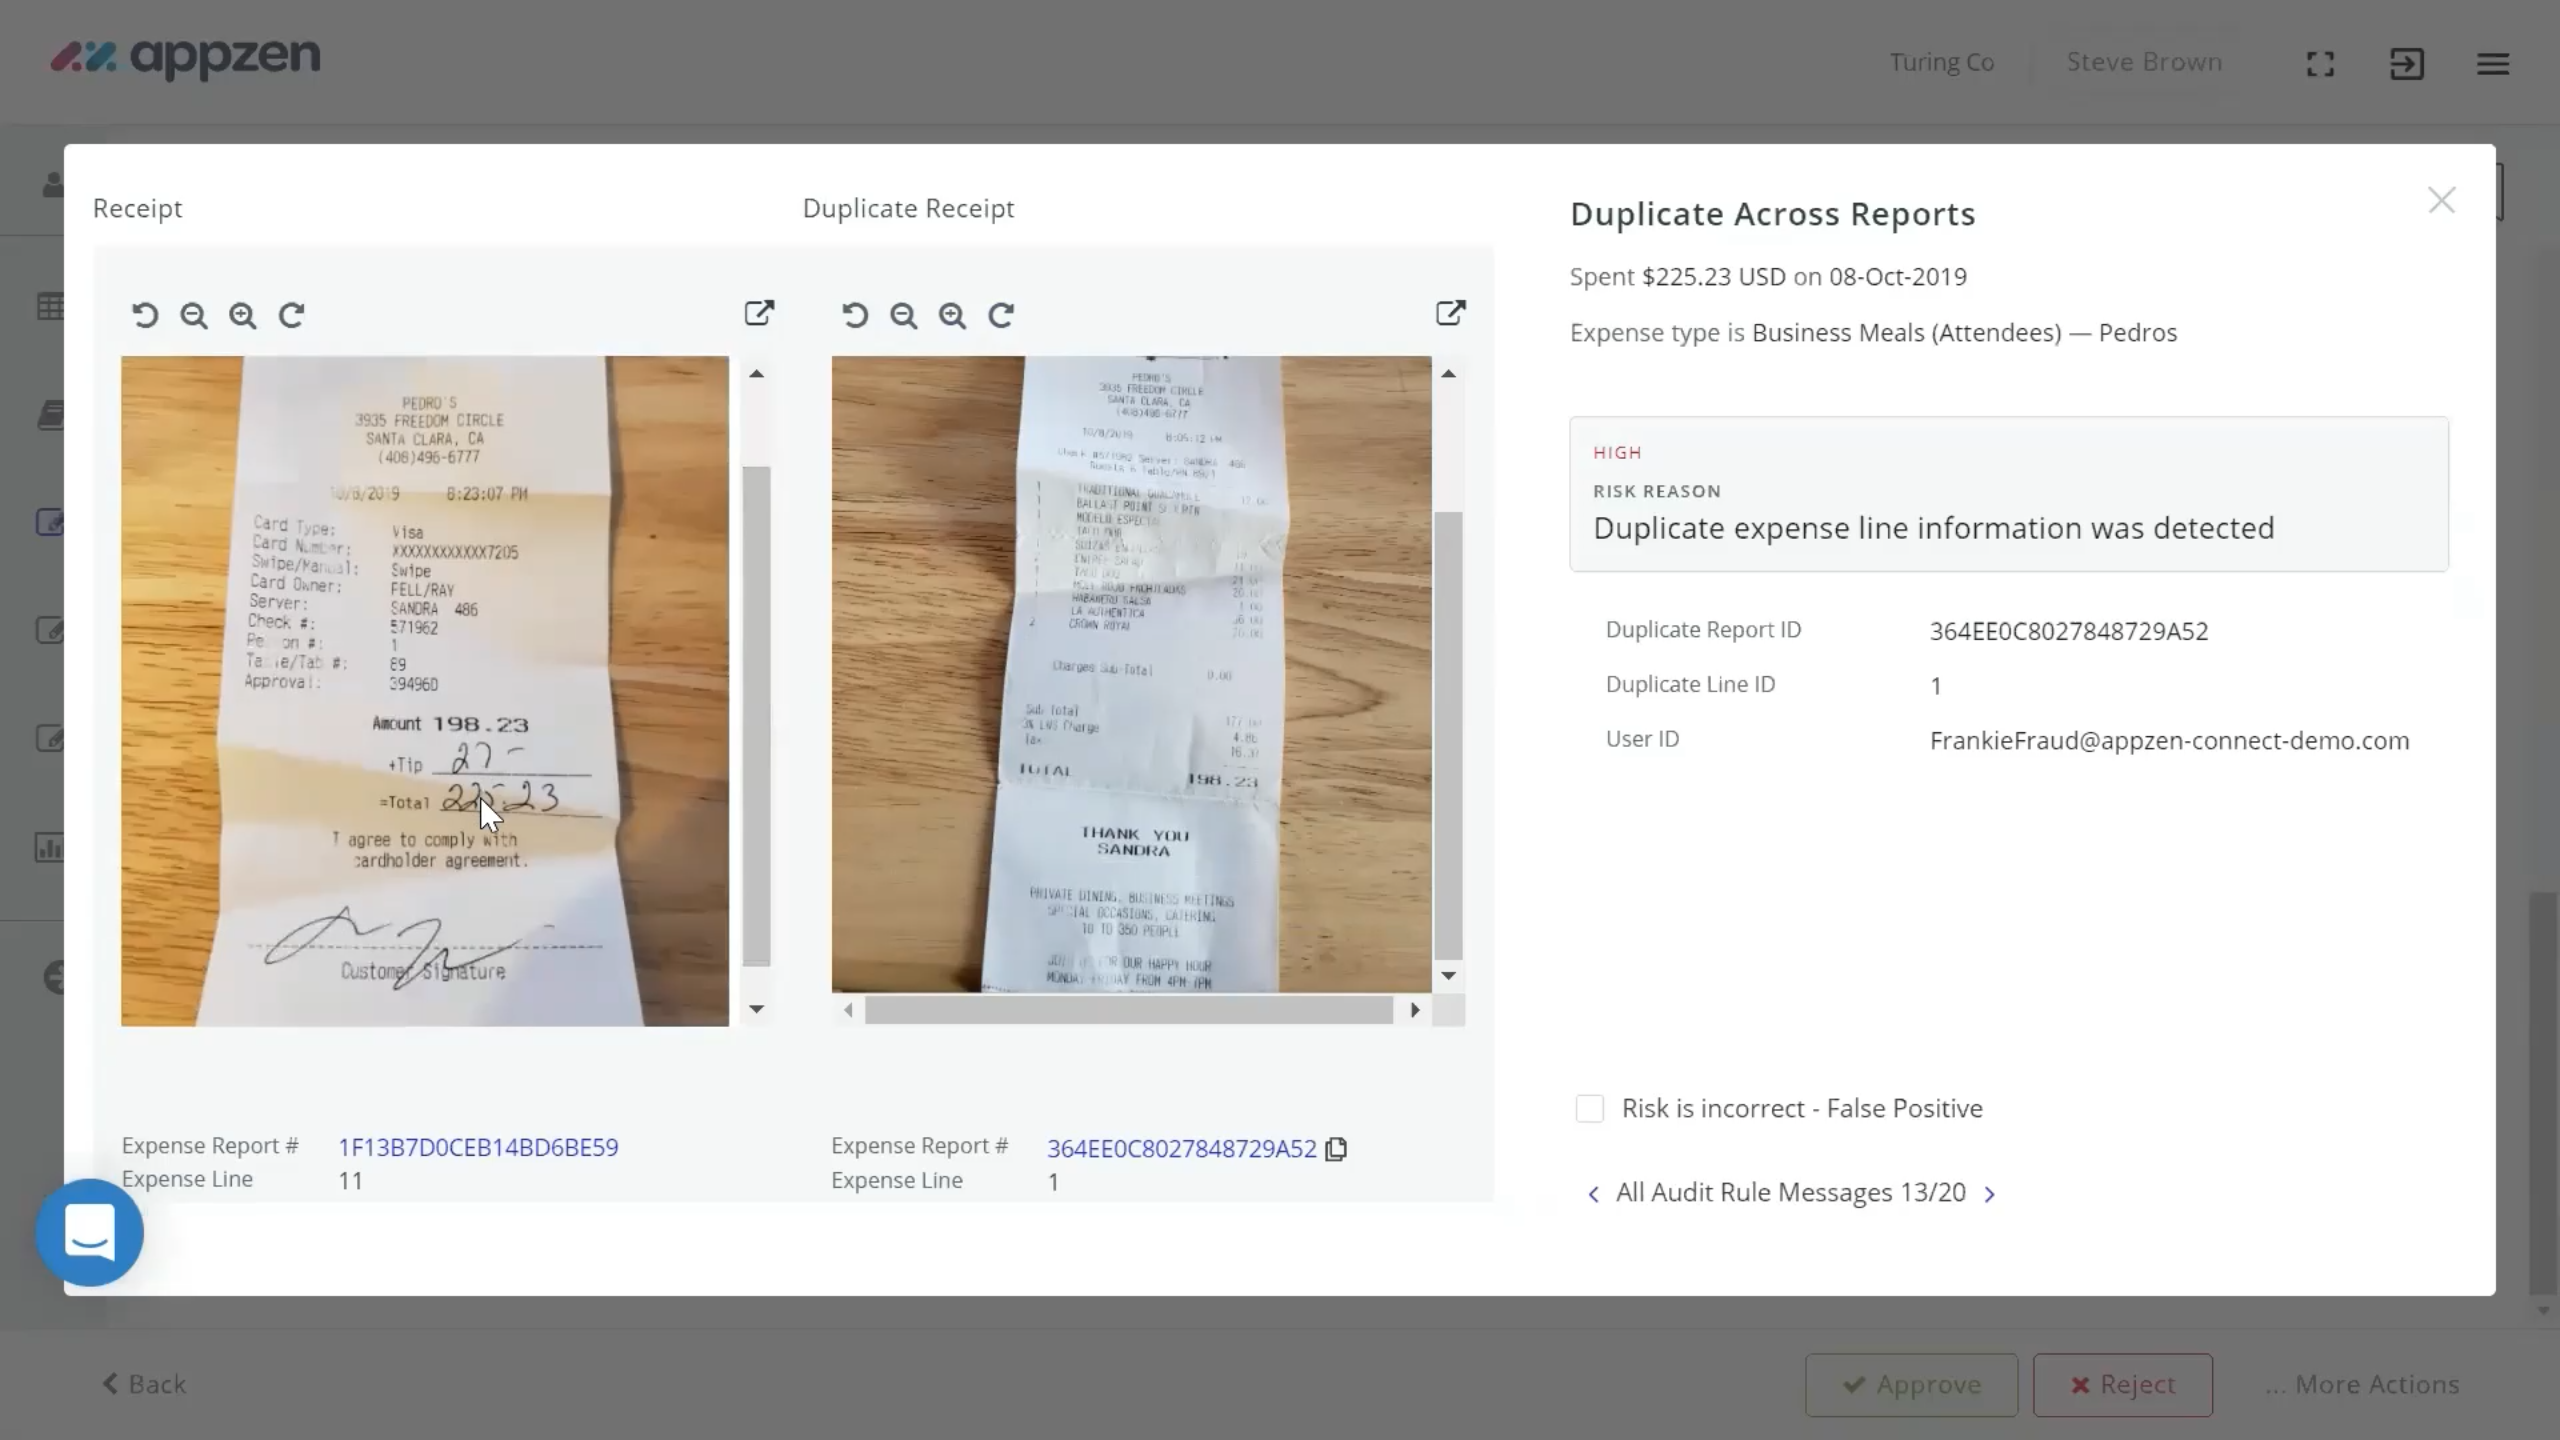This screenshot has height=1440, width=2560.
Task: Zoom in on the Receipt image
Action: coord(242,315)
